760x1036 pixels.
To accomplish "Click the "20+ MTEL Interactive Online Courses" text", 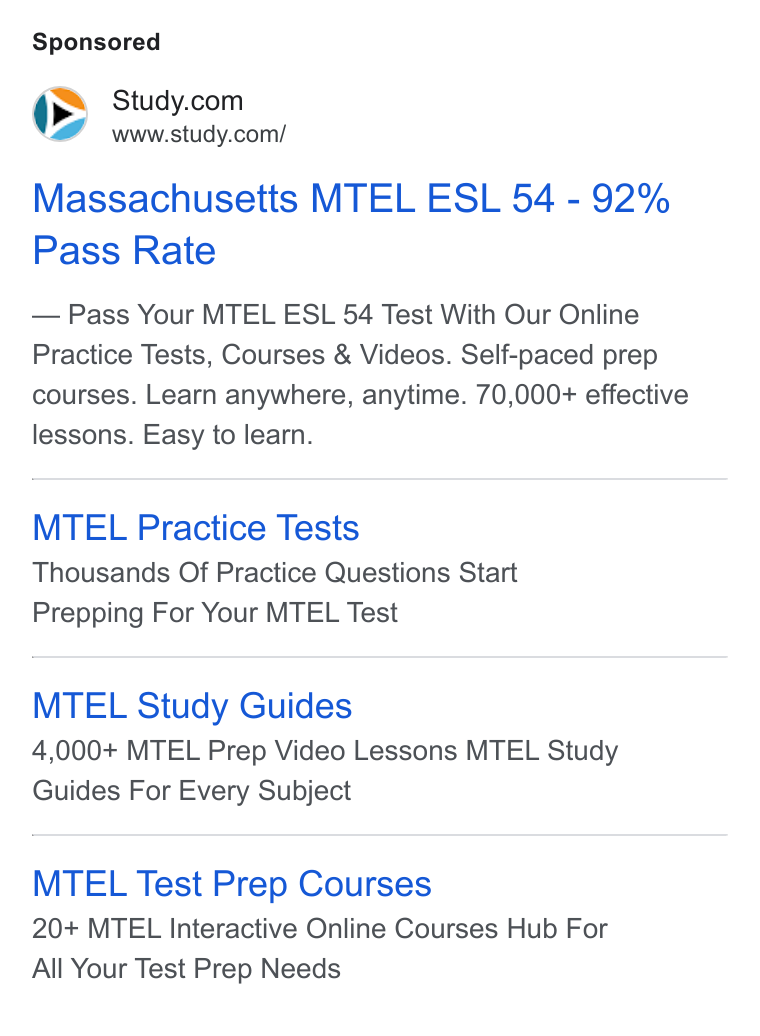I will tap(266, 928).
